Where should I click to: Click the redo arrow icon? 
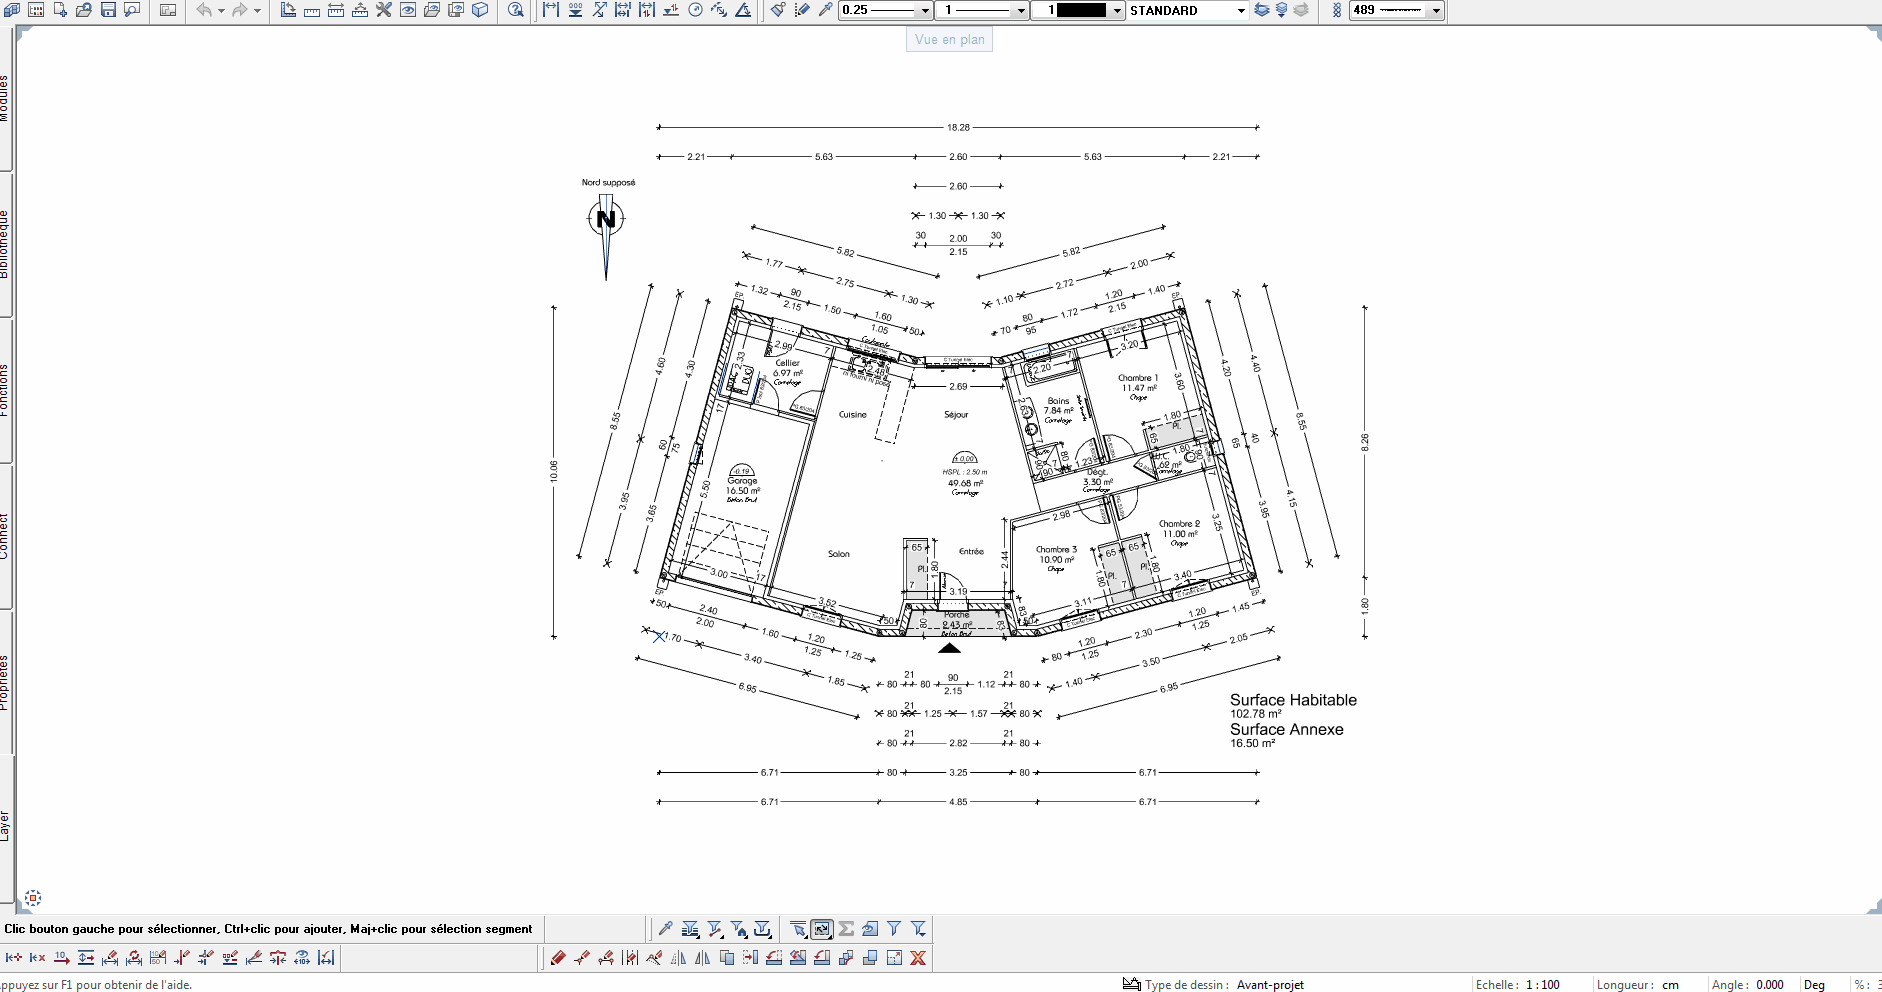click(x=240, y=10)
